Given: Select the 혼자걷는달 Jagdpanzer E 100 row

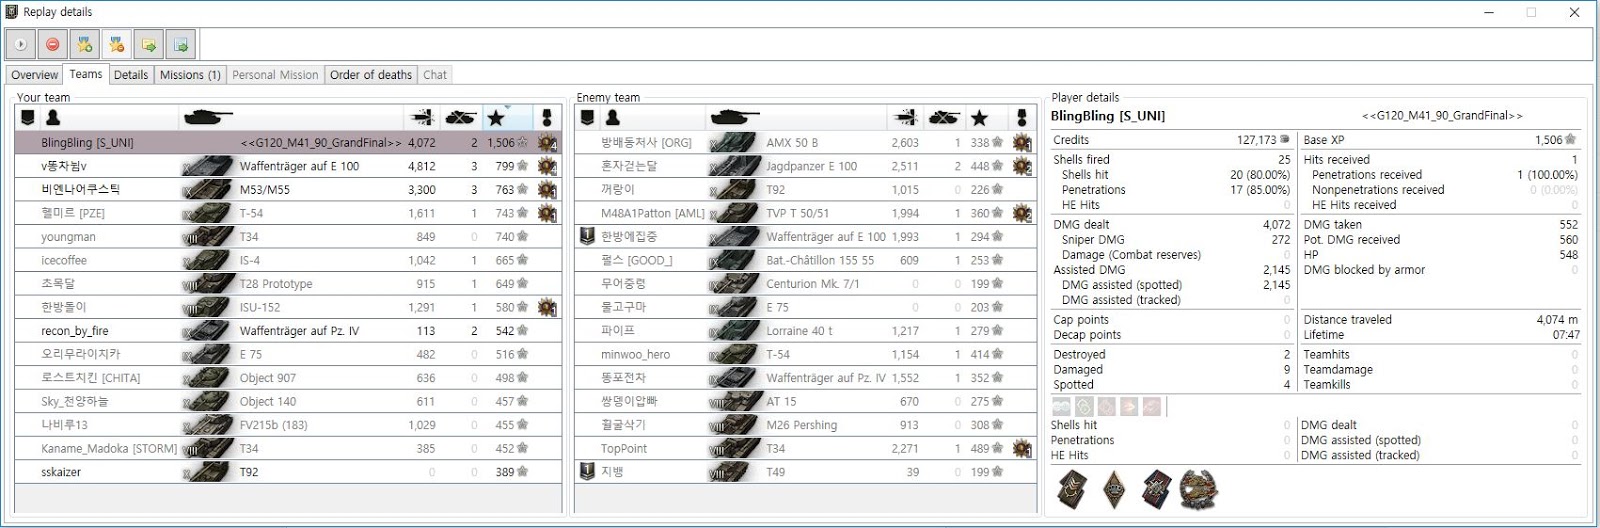Looking at the screenshot, I should [806, 166].
